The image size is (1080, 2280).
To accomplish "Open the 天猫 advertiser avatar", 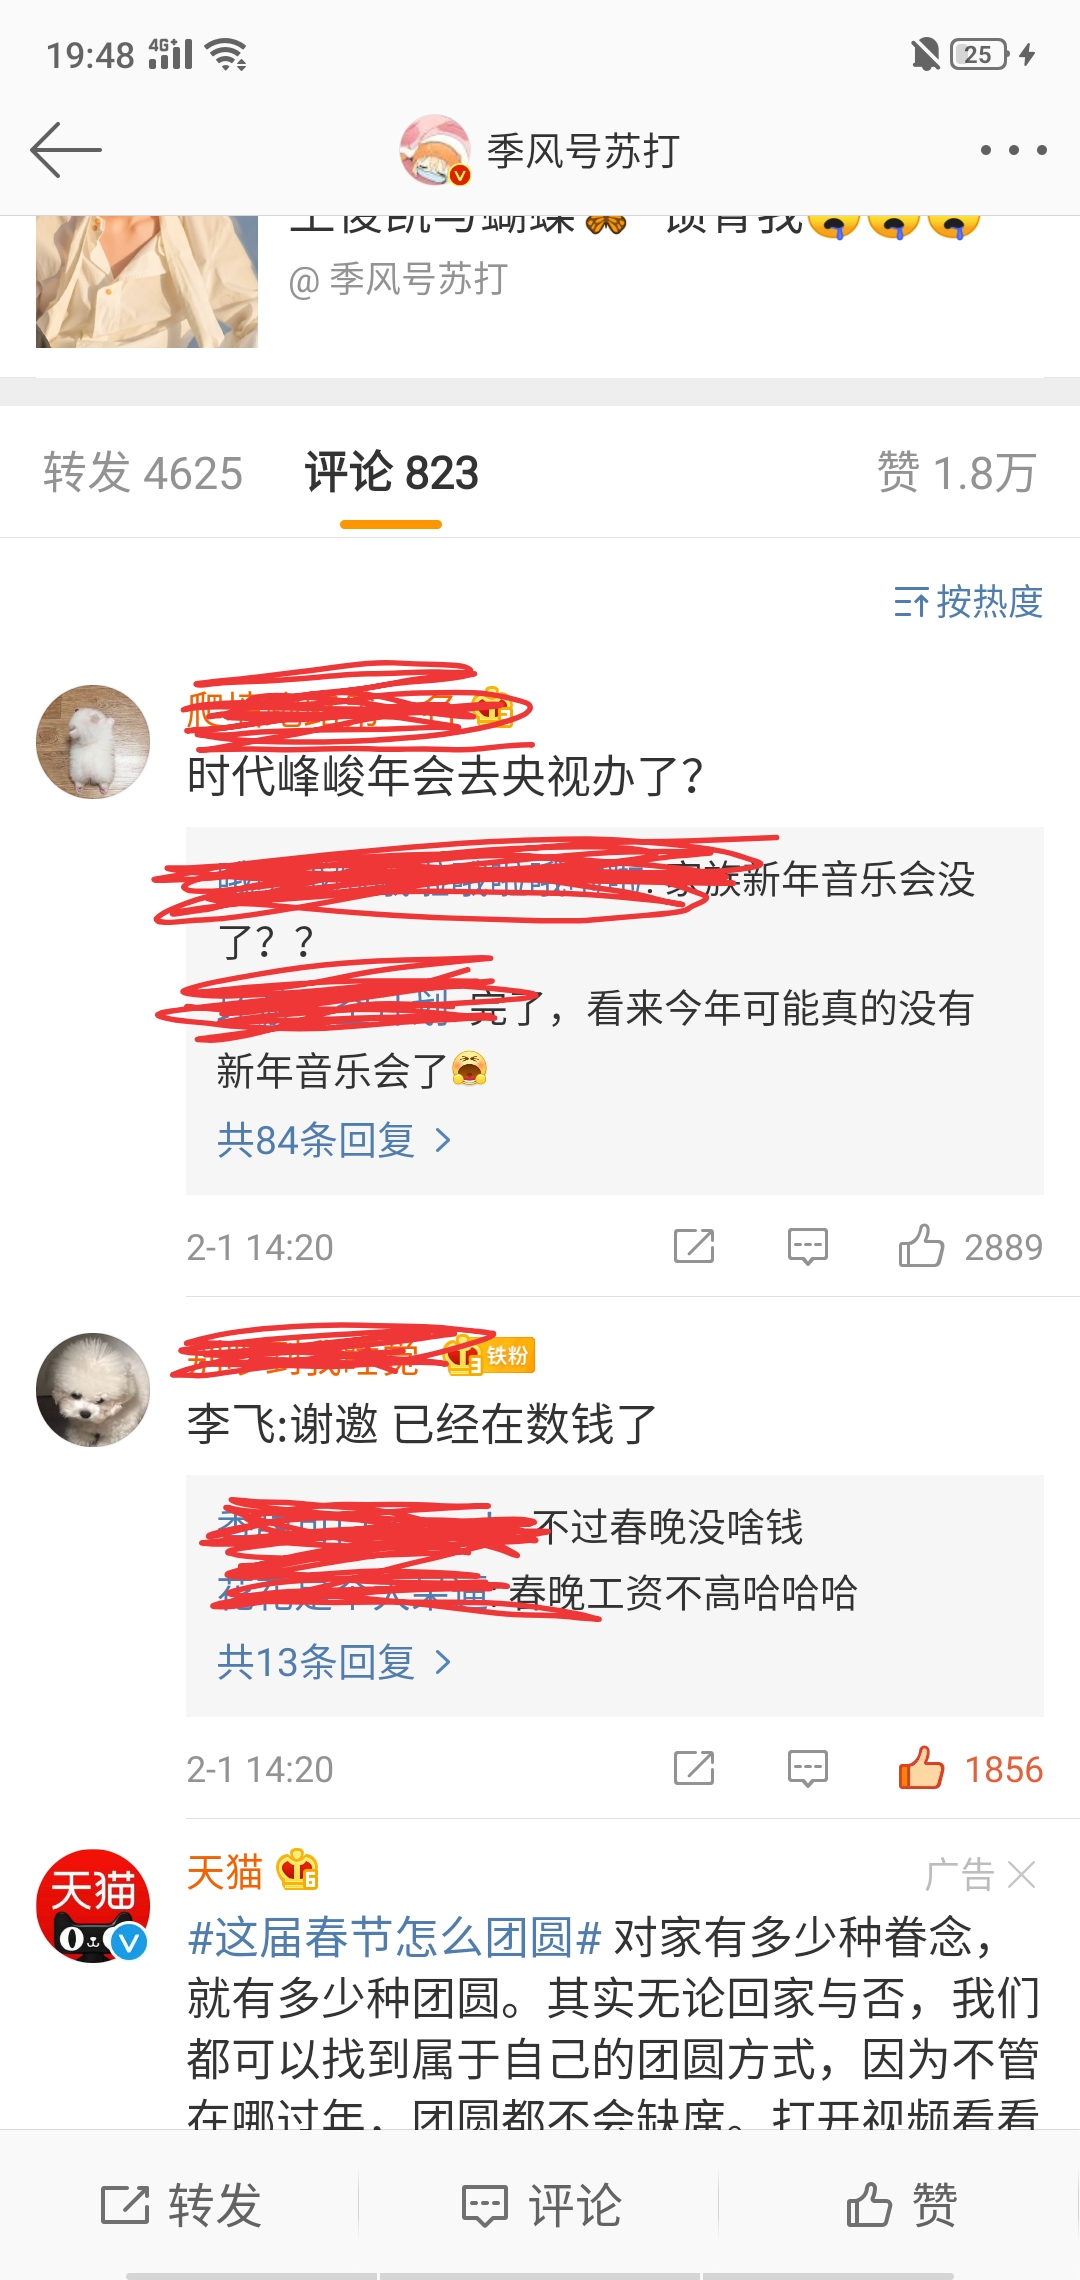I will 93,1905.
